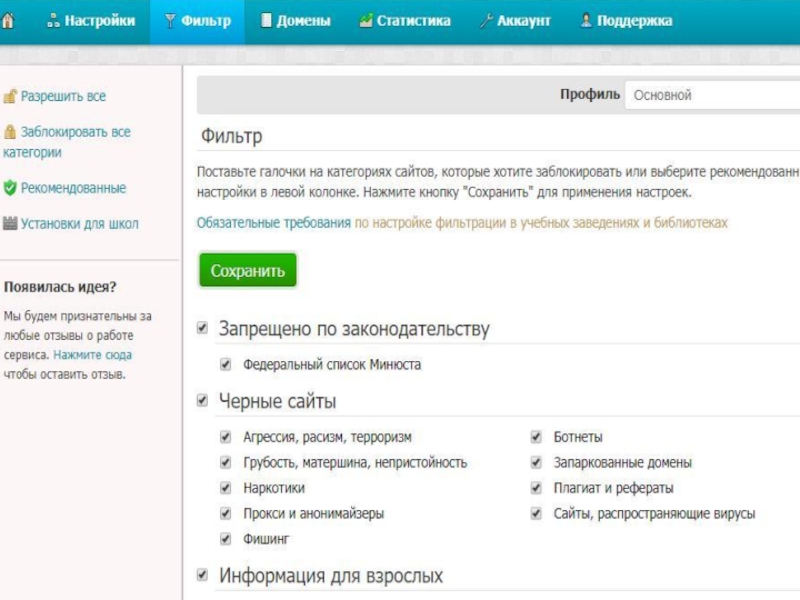The width and height of the screenshot is (800, 600).
Task: Toggle the Ботнеты checkbox
Action: [x=536, y=437]
